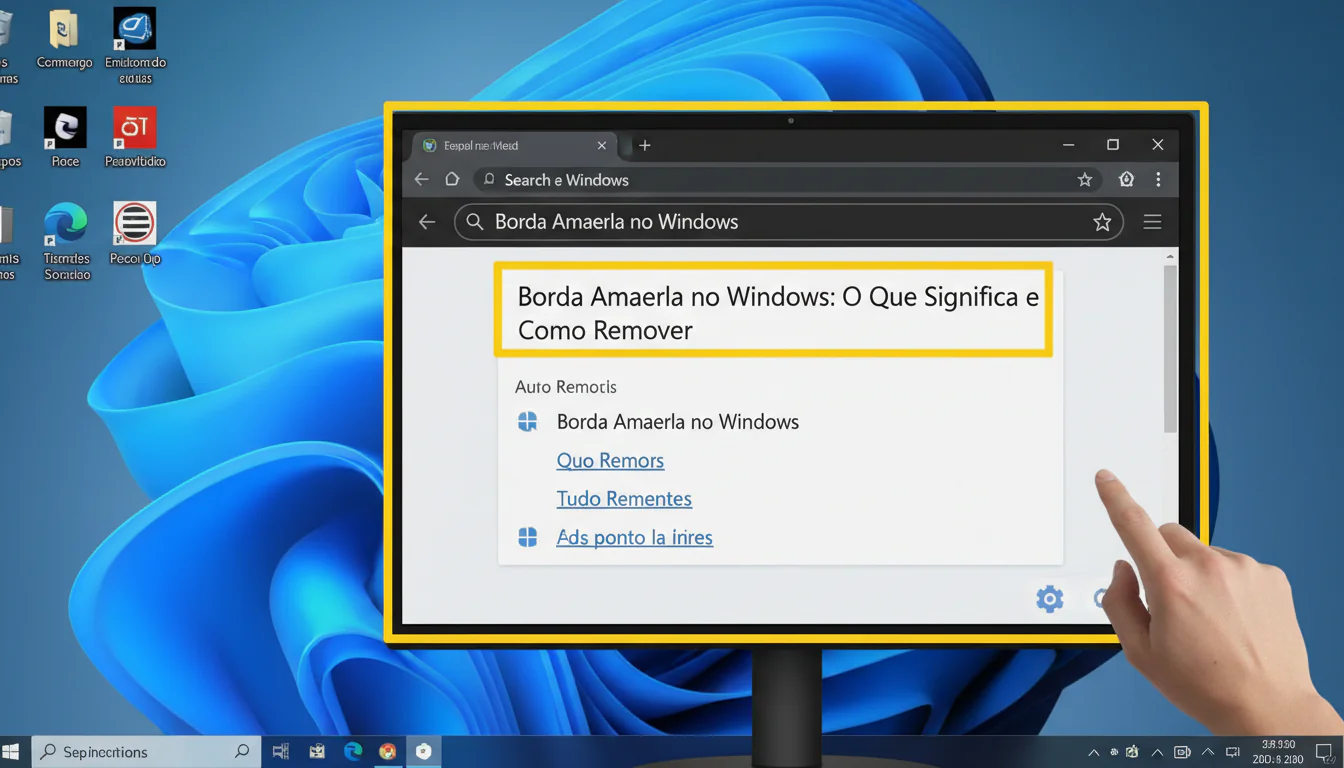Open the browser three-dot menu

point(1158,179)
